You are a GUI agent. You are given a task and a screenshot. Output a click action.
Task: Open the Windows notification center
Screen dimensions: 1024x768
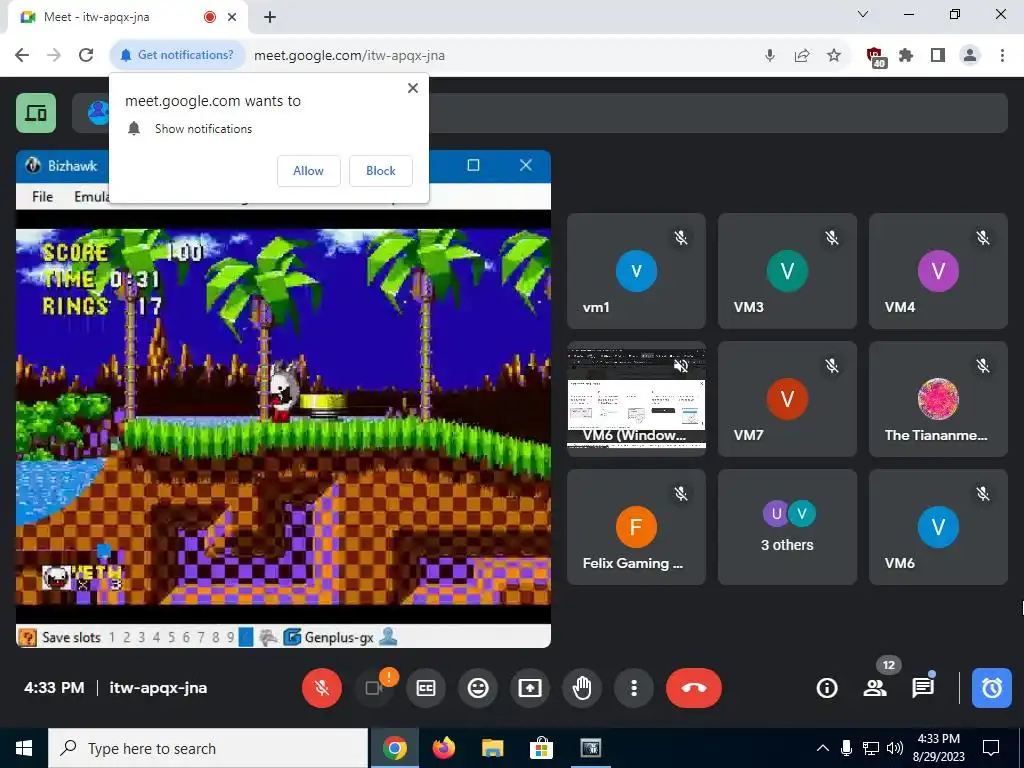(x=991, y=748)
